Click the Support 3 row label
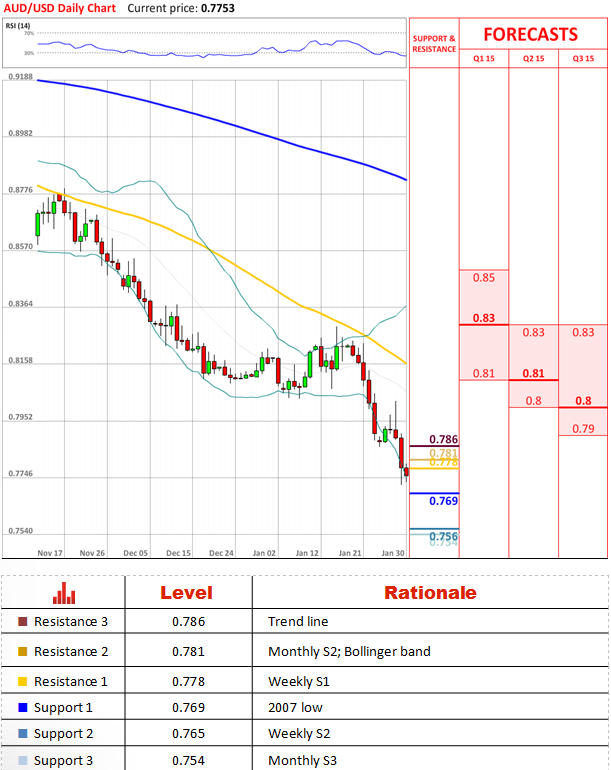 tap(63, 761)
